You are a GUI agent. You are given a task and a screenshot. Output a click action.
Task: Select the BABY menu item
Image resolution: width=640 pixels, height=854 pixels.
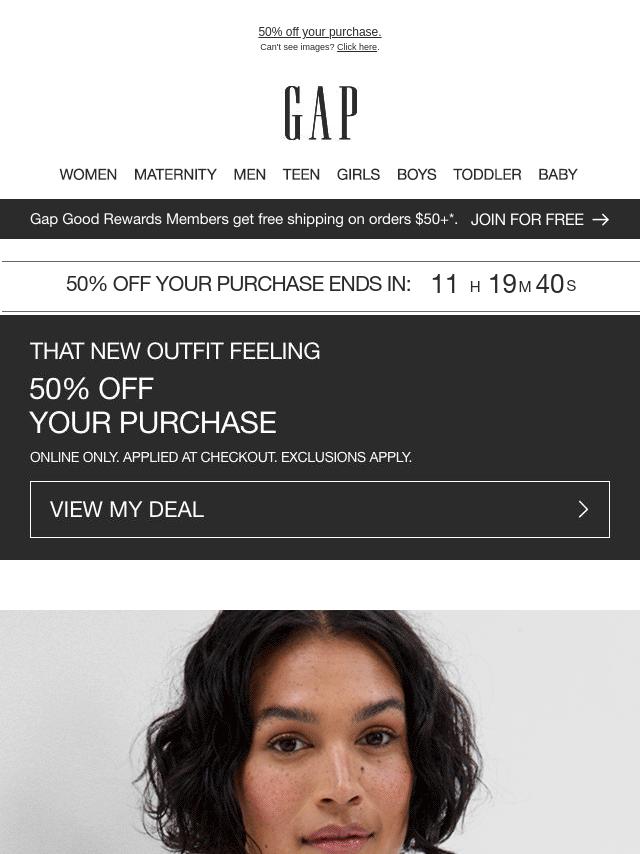[x=558, y=174]
